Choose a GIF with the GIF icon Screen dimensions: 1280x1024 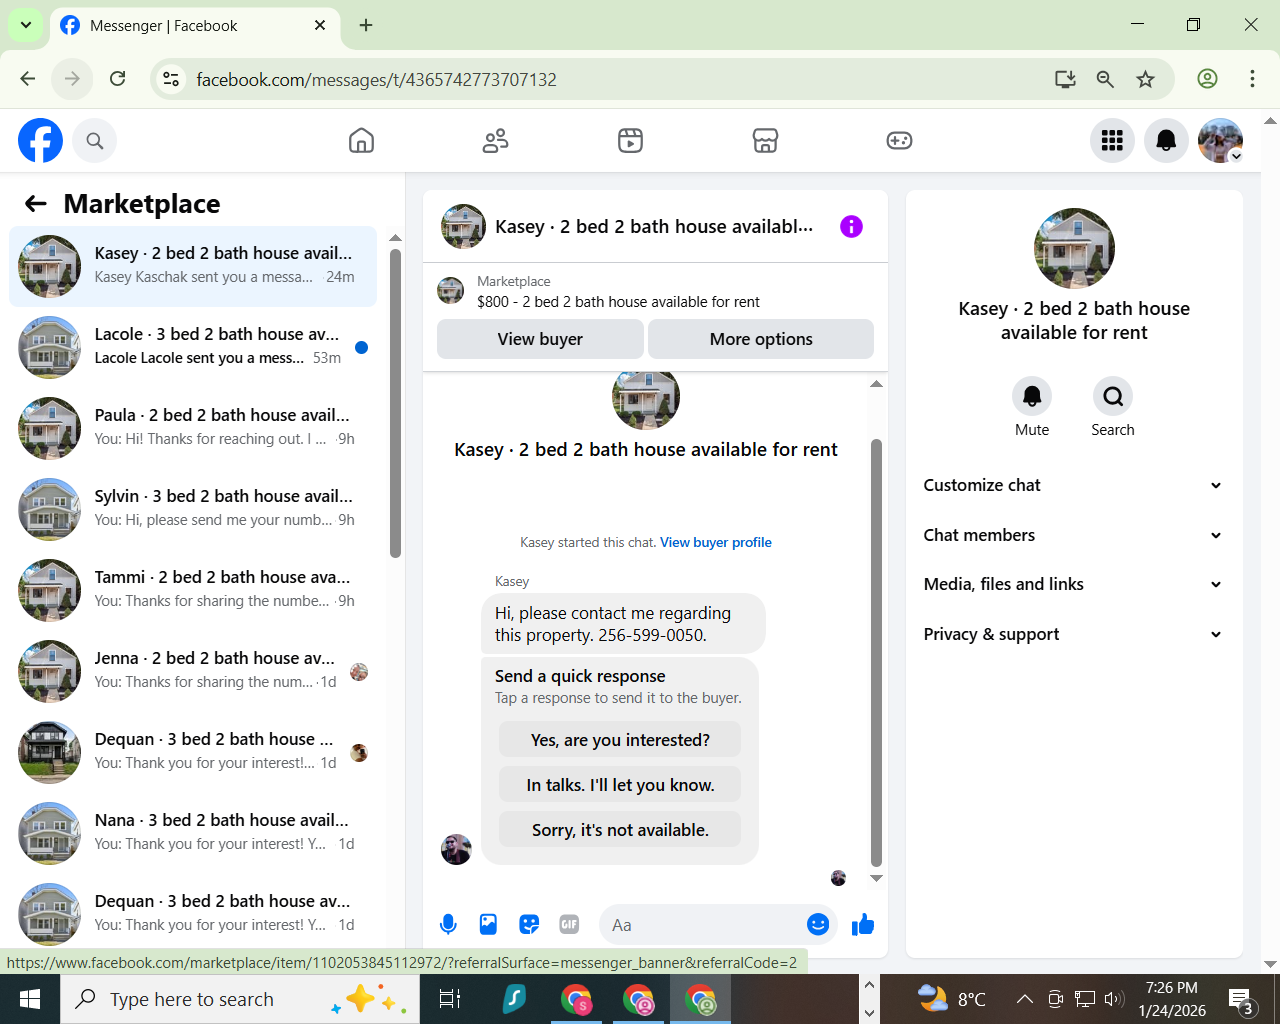[569, 925]
